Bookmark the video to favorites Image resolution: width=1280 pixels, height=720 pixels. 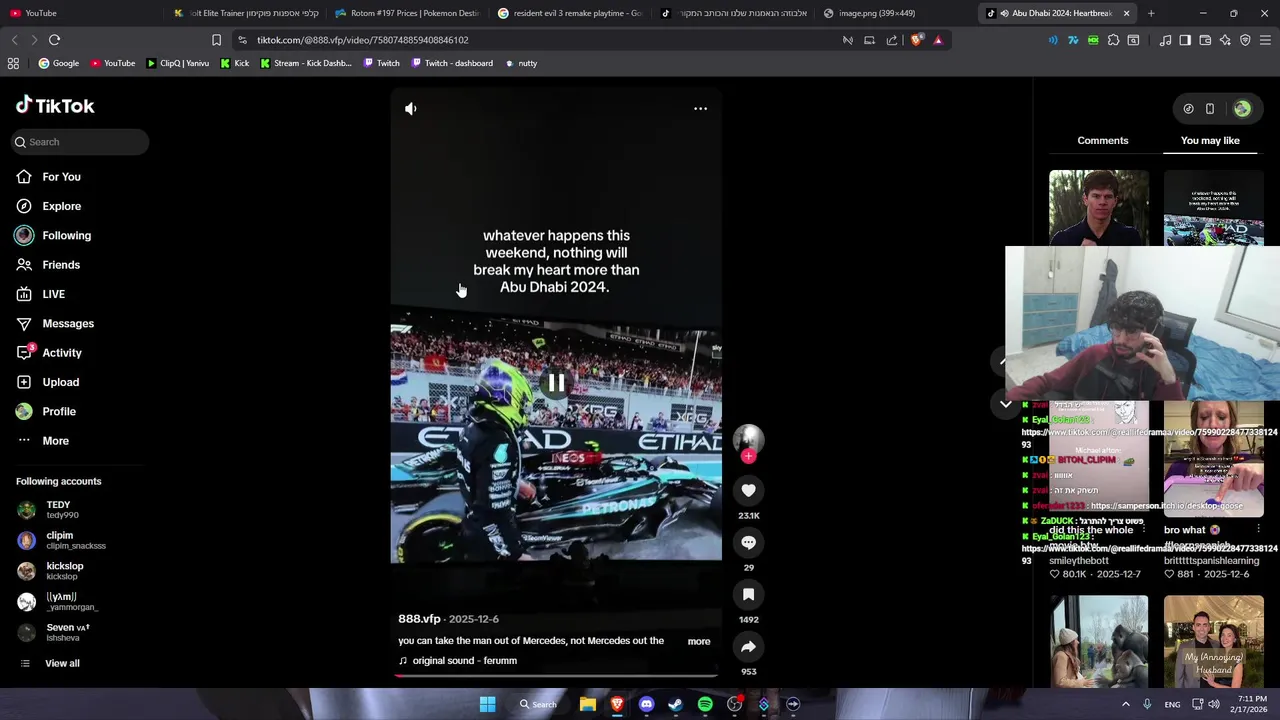(x=748, y=594)
